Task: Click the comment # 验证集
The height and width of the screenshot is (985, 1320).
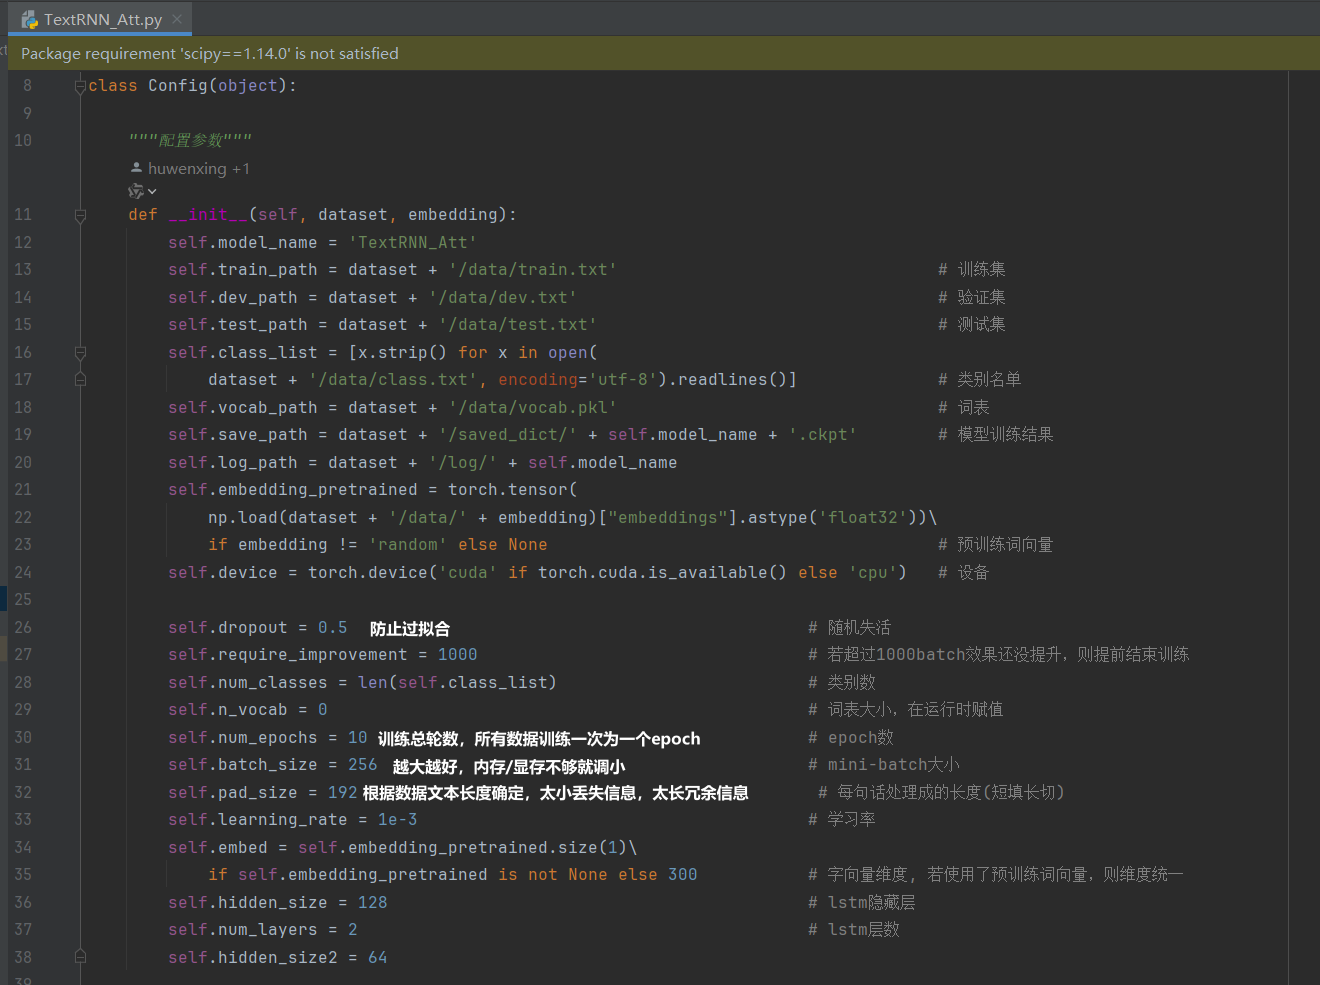Action: pyautogui.click(x=971, y=298)
